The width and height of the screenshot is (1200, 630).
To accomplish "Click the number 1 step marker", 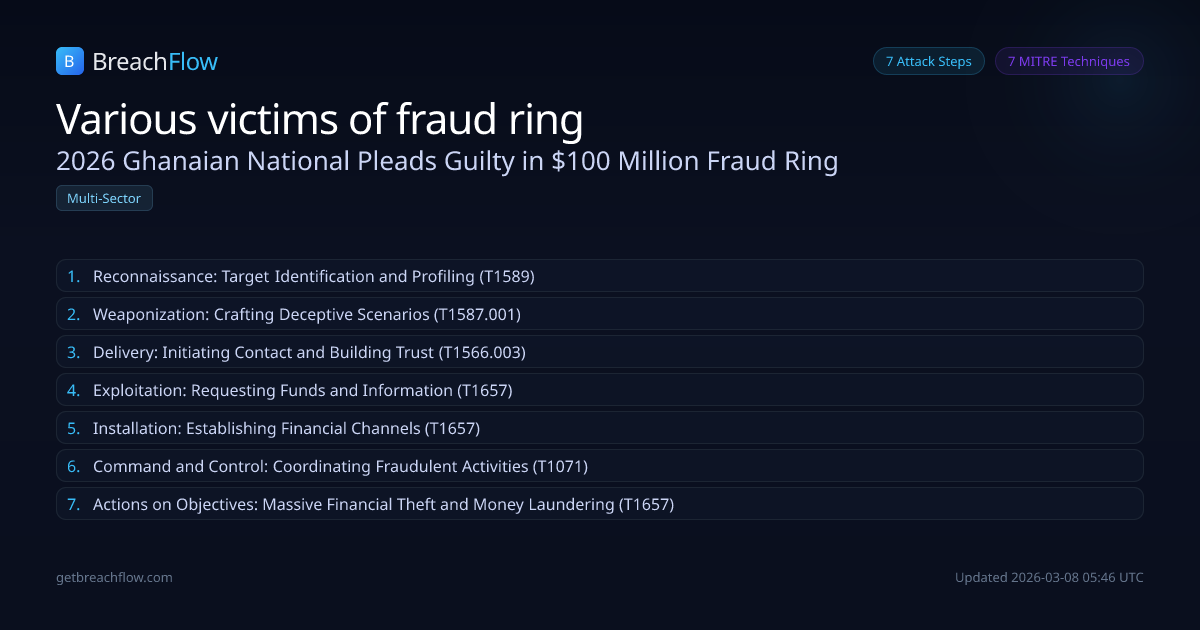I will coord(73,276).
